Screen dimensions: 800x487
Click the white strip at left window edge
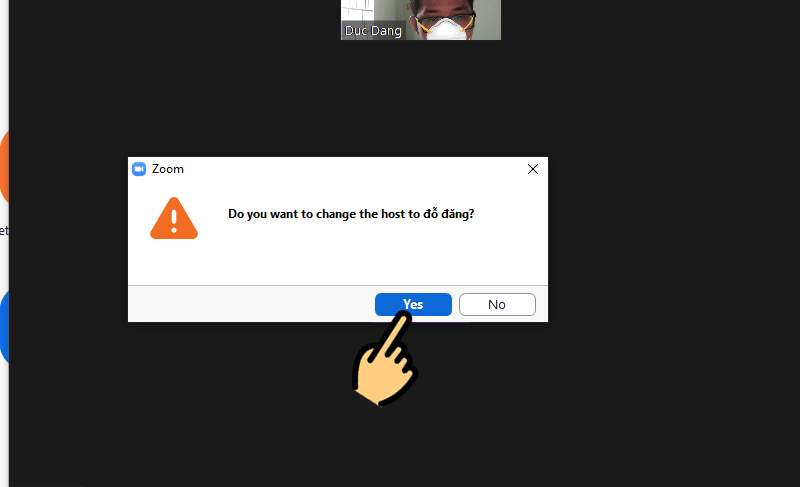tap(4, 60)
